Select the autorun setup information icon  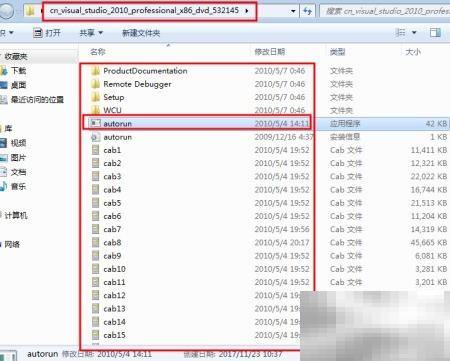click(95, 137)
